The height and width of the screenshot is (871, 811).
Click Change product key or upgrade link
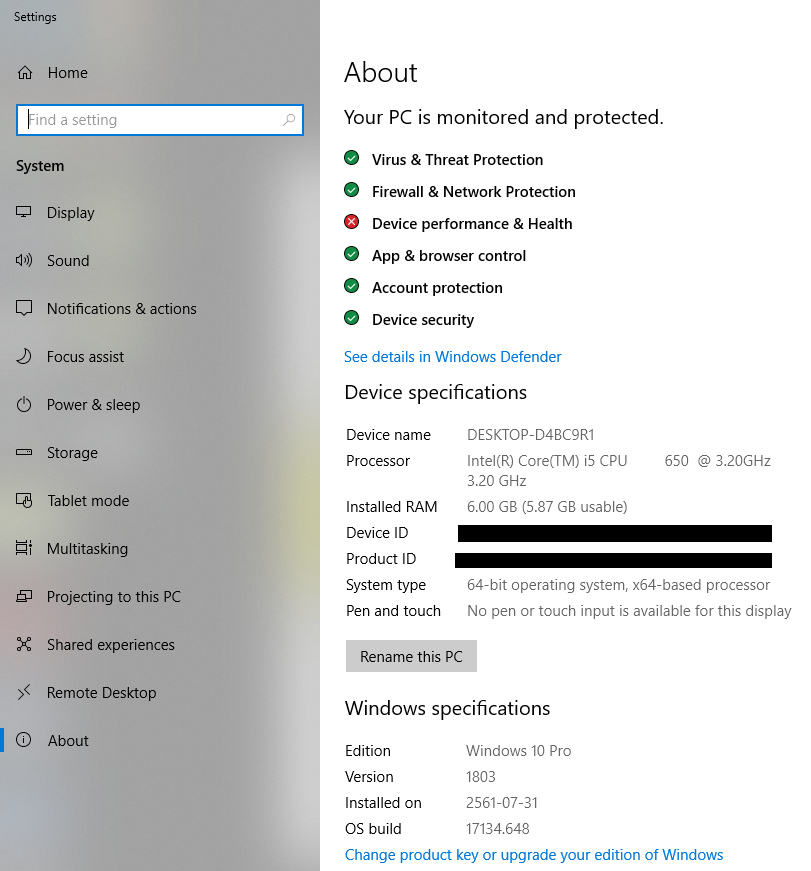coord(533,855)
